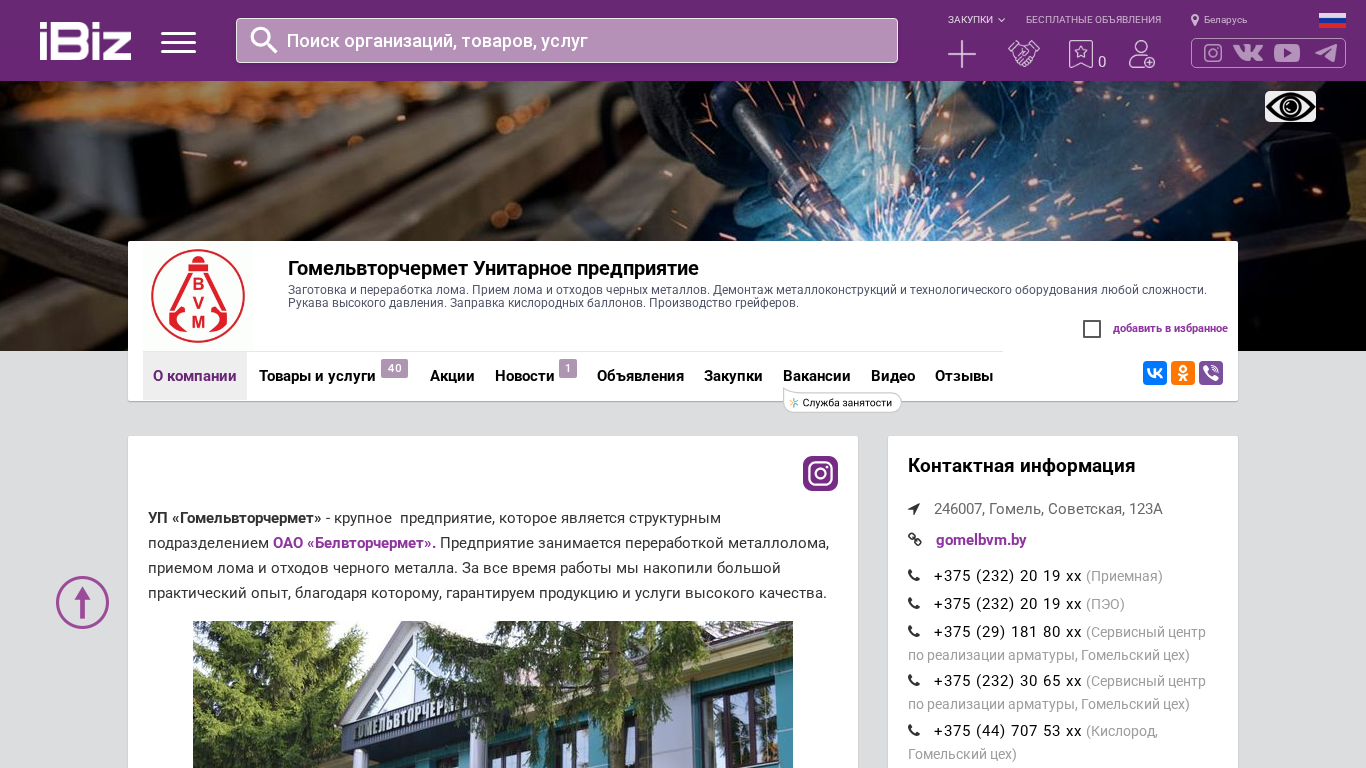Open VK link in header
The image size is (1366, 768).
pyautogui.click(x=1248, y=53)
